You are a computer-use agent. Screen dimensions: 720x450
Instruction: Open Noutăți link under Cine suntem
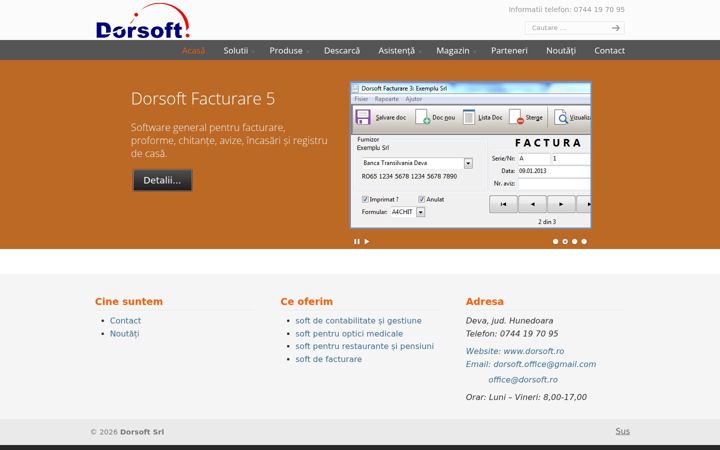pos(124,333)
